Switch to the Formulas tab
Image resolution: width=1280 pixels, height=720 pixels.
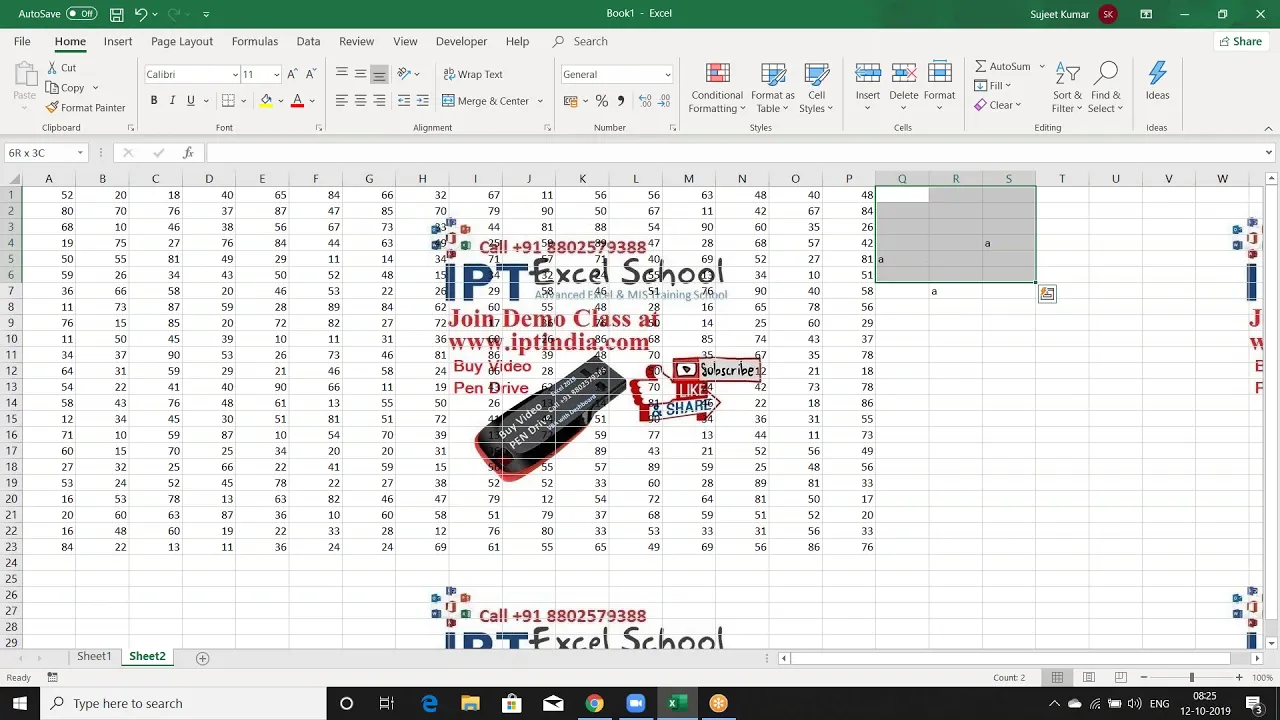255,41
